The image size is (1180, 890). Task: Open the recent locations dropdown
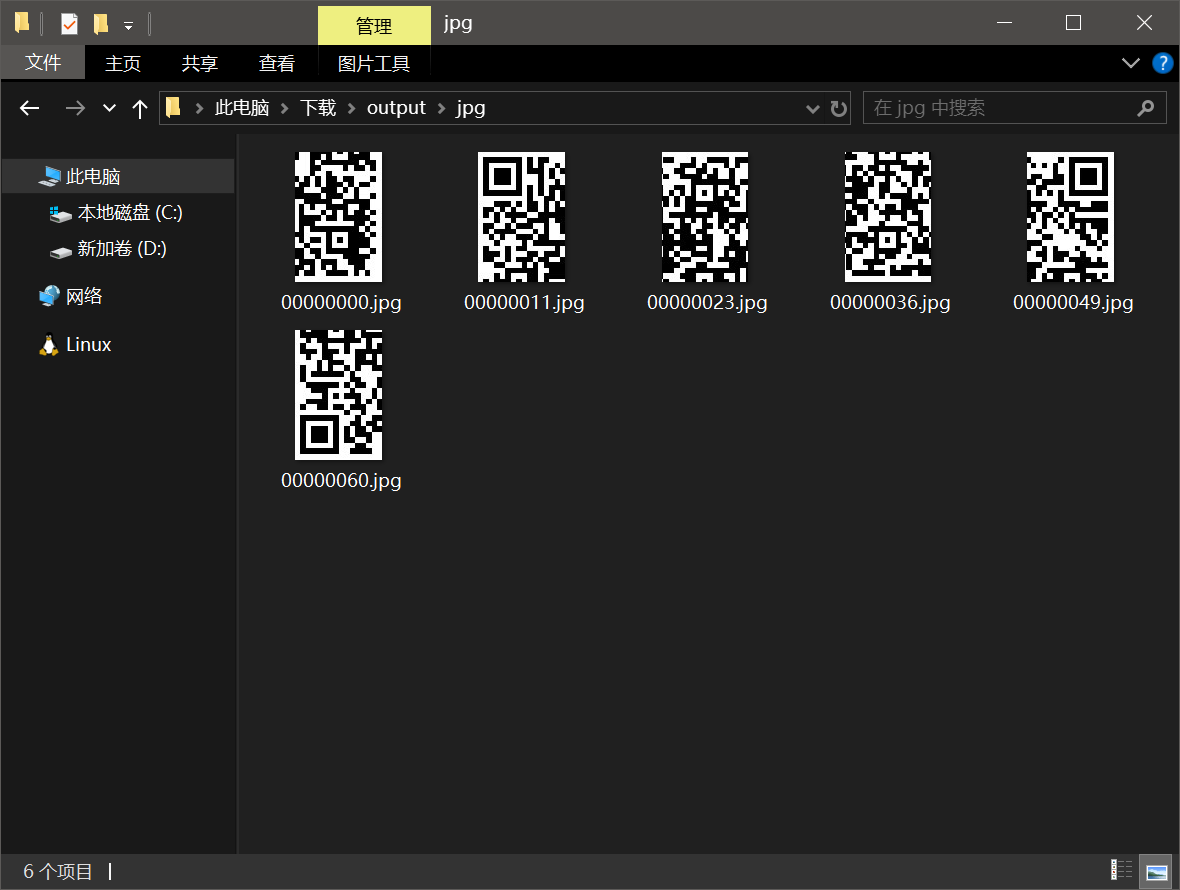[109, 108]
